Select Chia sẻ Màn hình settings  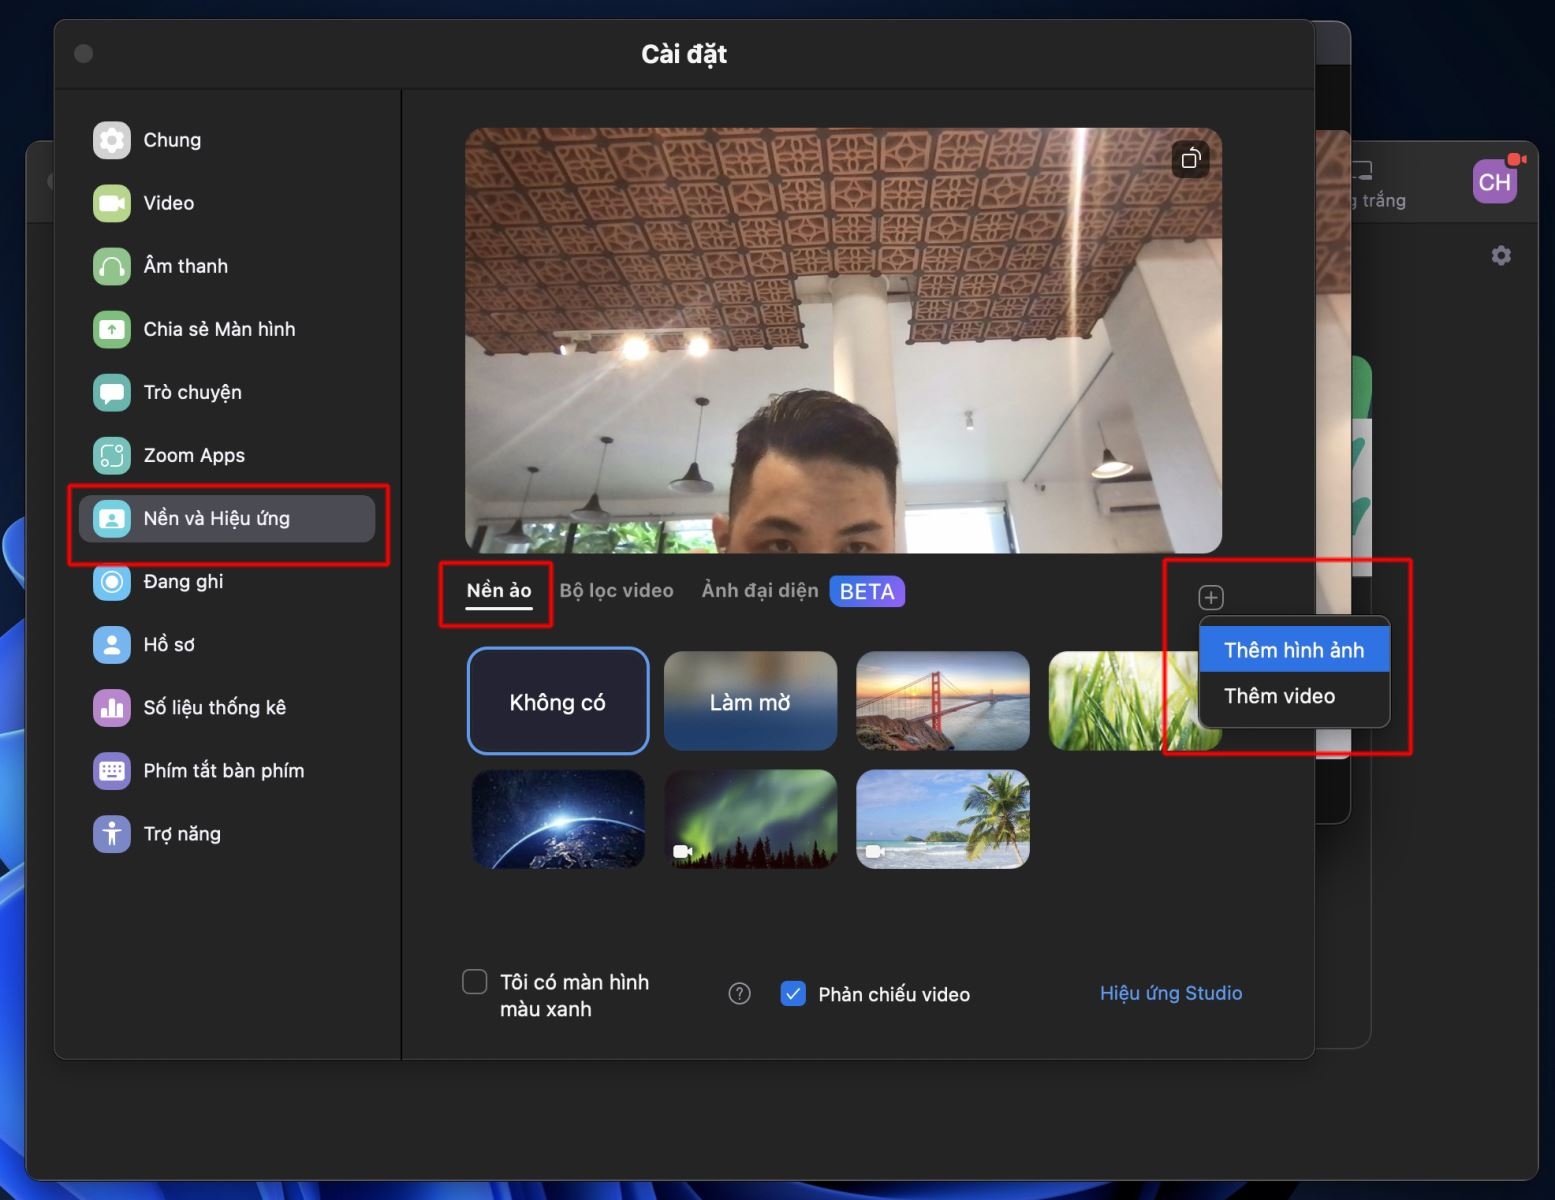coord(218,329)
